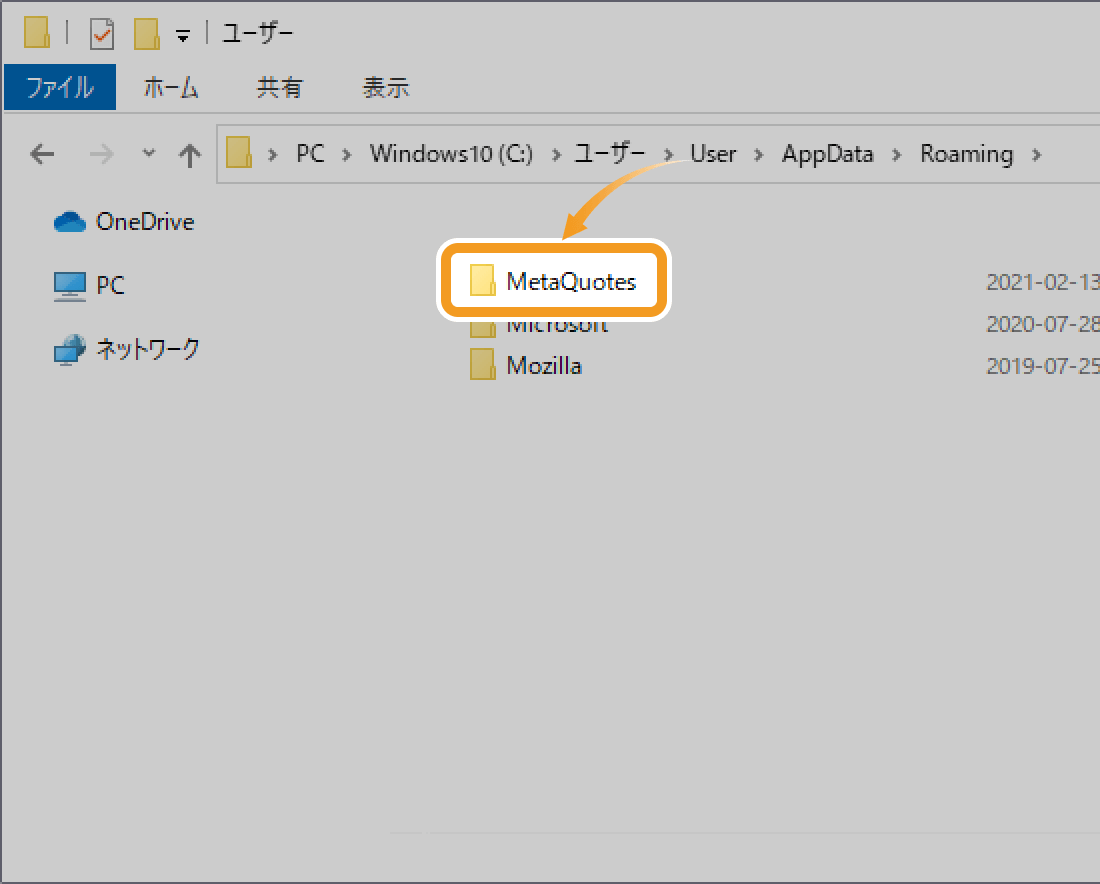Image resolution: width=1100 pixels, height=884 pixels.
Task: Click the Properties icon in quick access toolbar
Action: click(102, 35)
